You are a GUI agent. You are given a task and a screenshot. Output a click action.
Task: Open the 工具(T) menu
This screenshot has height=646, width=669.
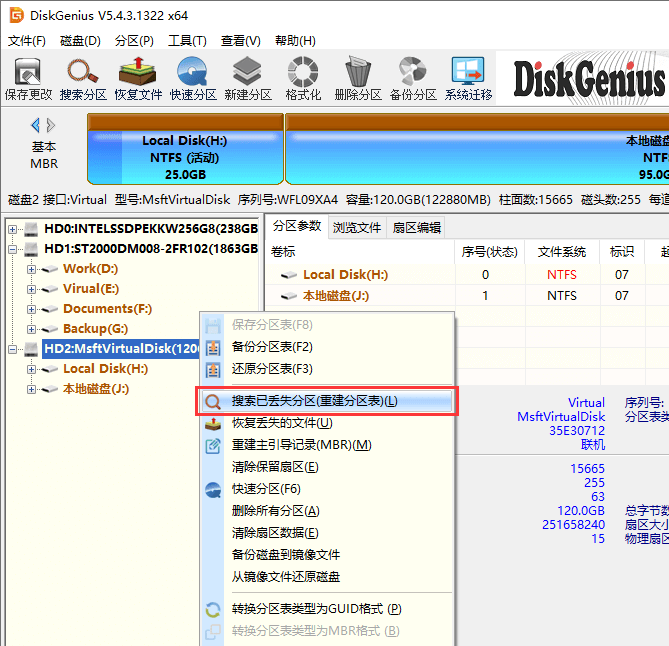tap(186, 41)
